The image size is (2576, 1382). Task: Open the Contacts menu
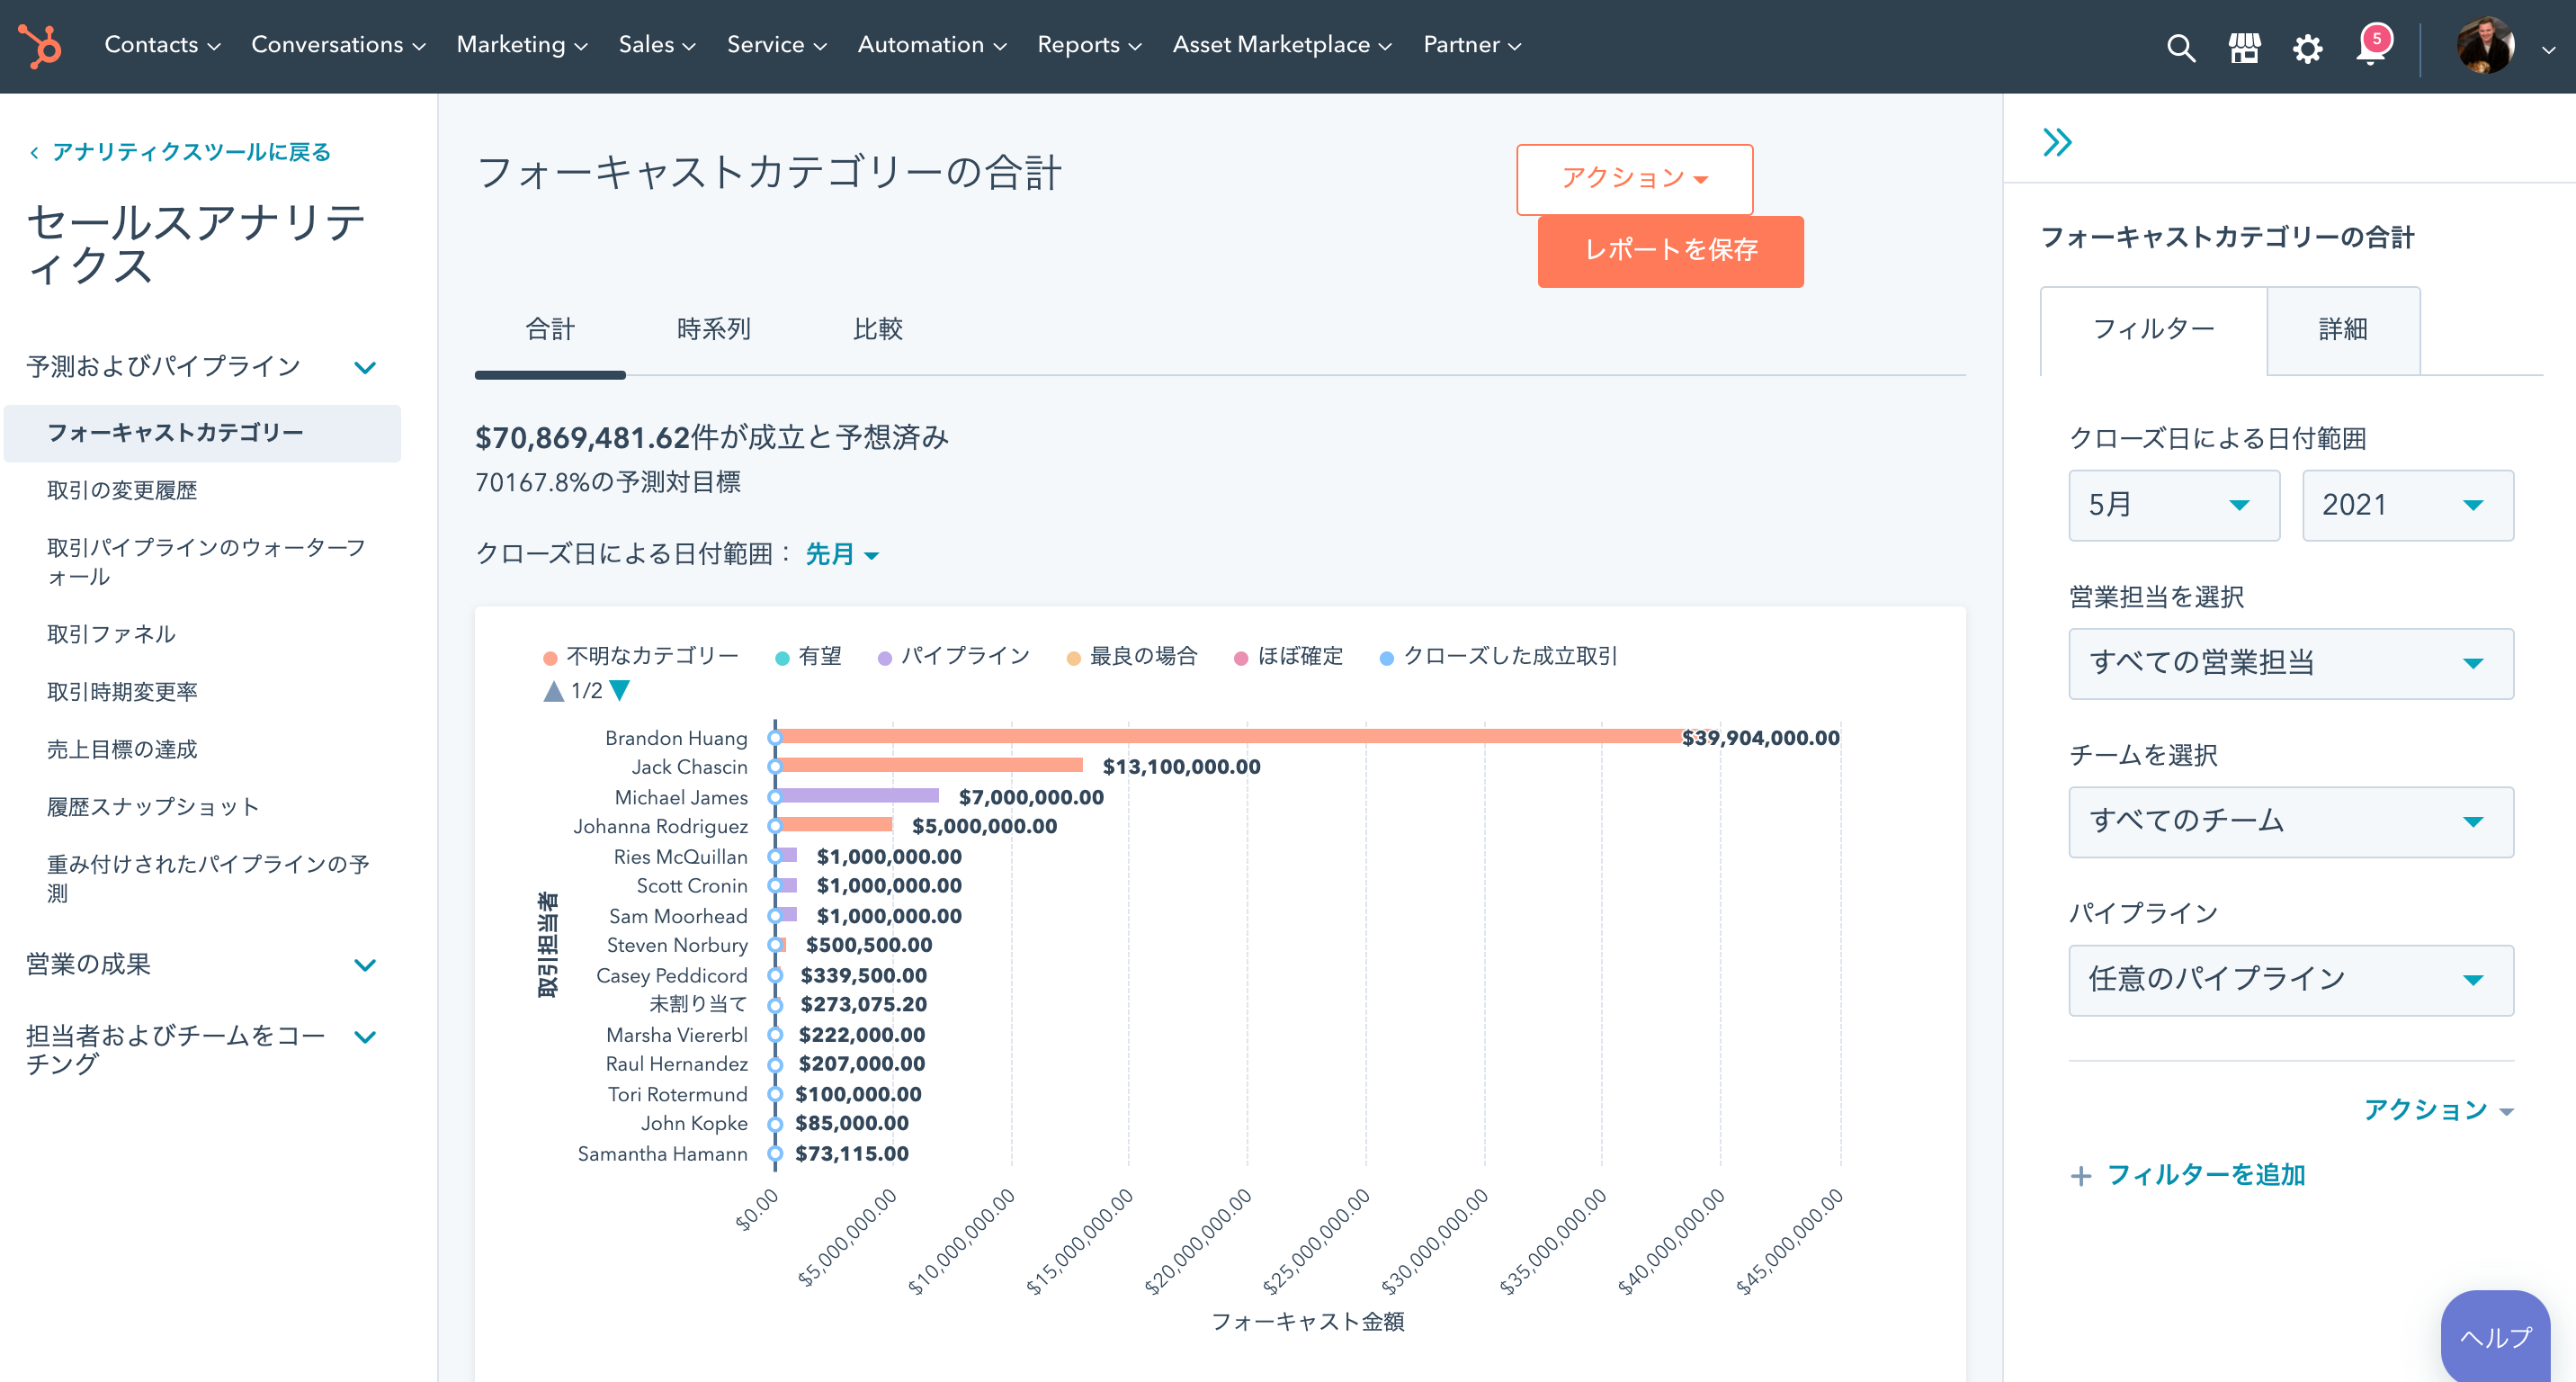pos(162,45)
